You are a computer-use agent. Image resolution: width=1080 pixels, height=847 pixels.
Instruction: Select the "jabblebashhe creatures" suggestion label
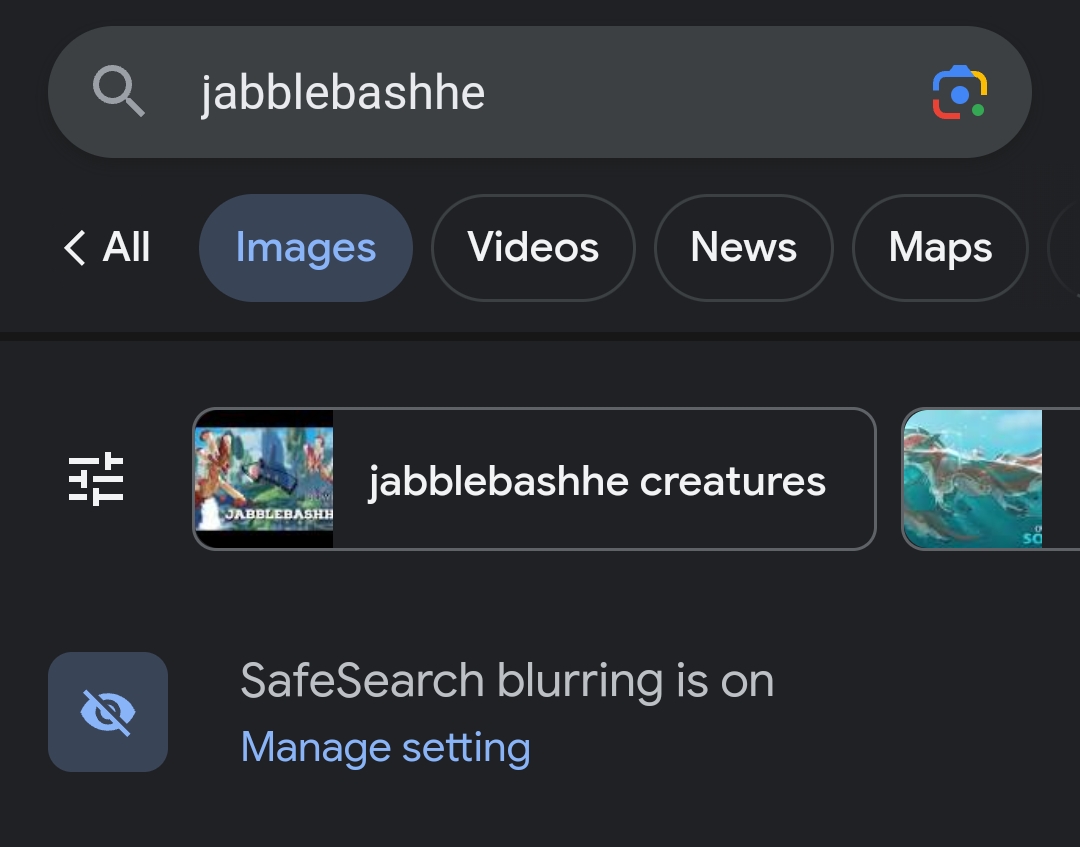597,481
